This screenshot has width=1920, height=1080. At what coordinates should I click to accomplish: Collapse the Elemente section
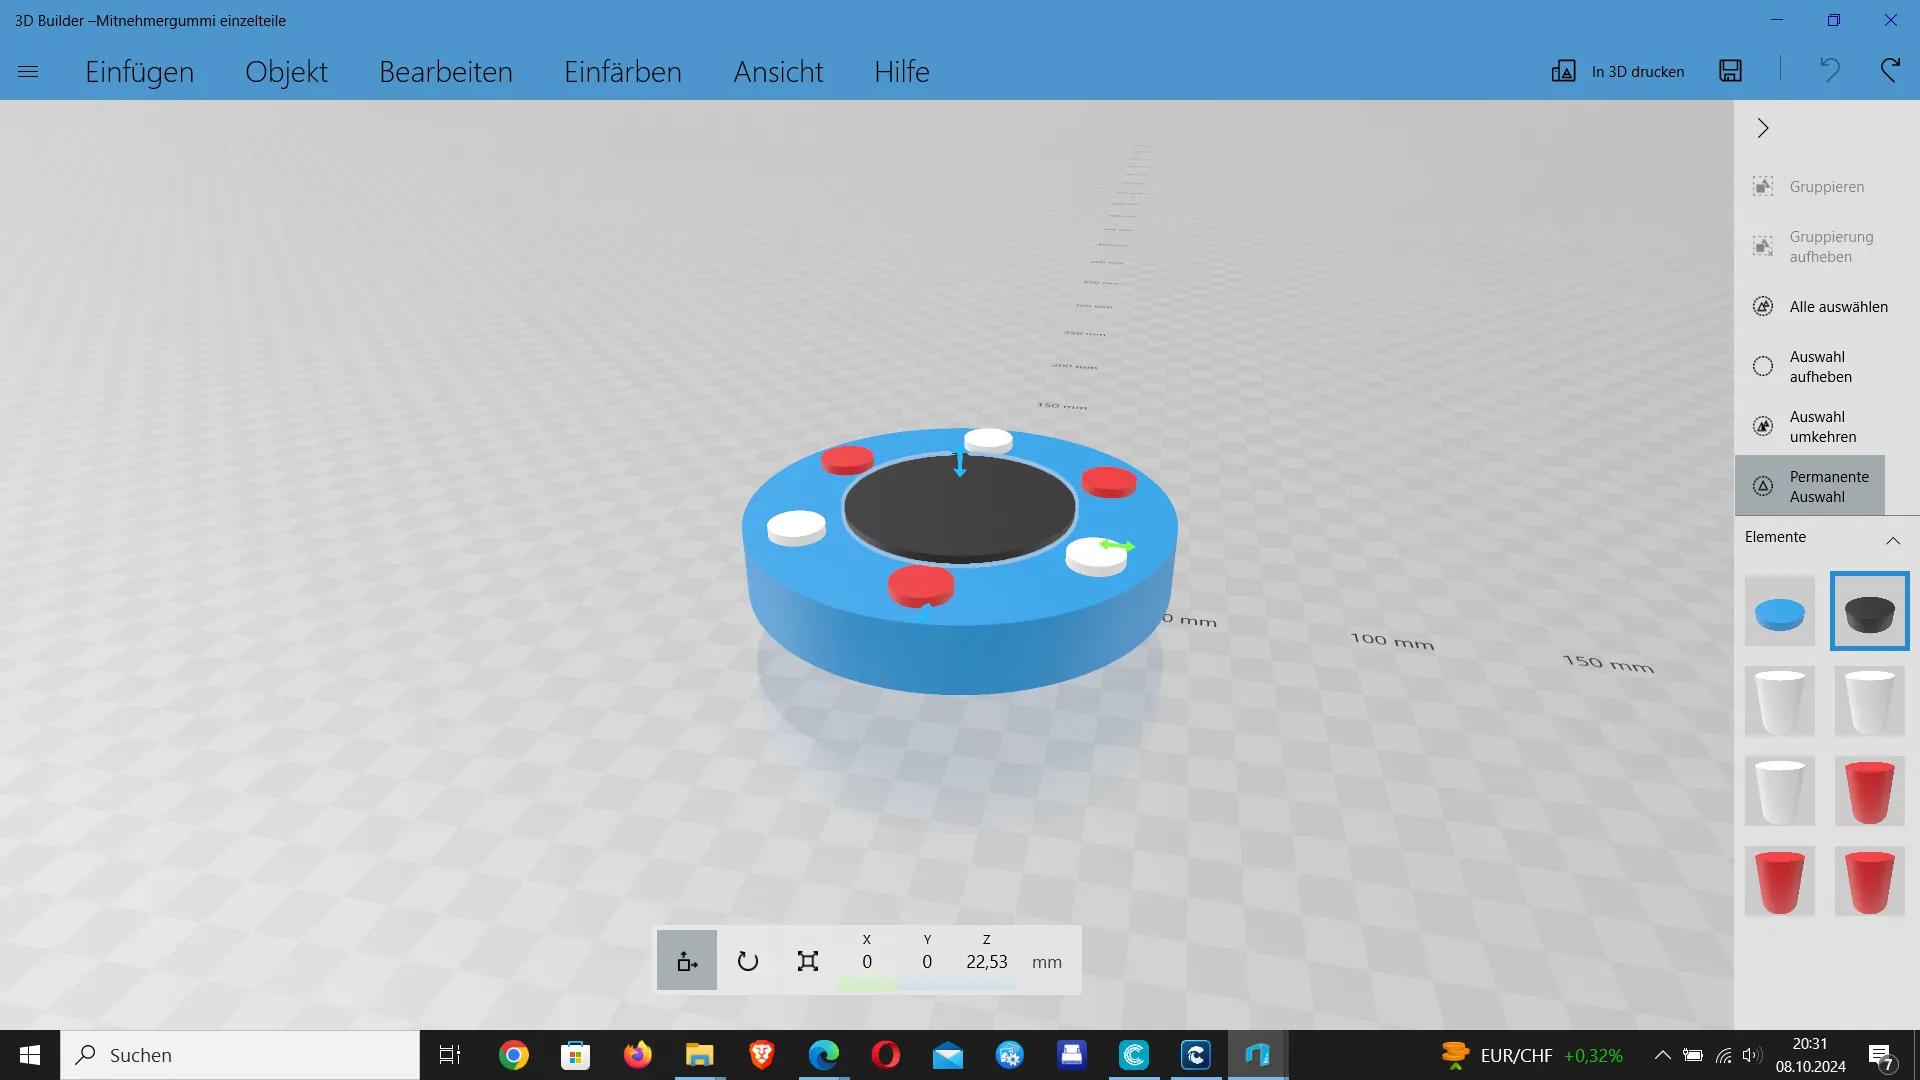tap(1892, 540)
